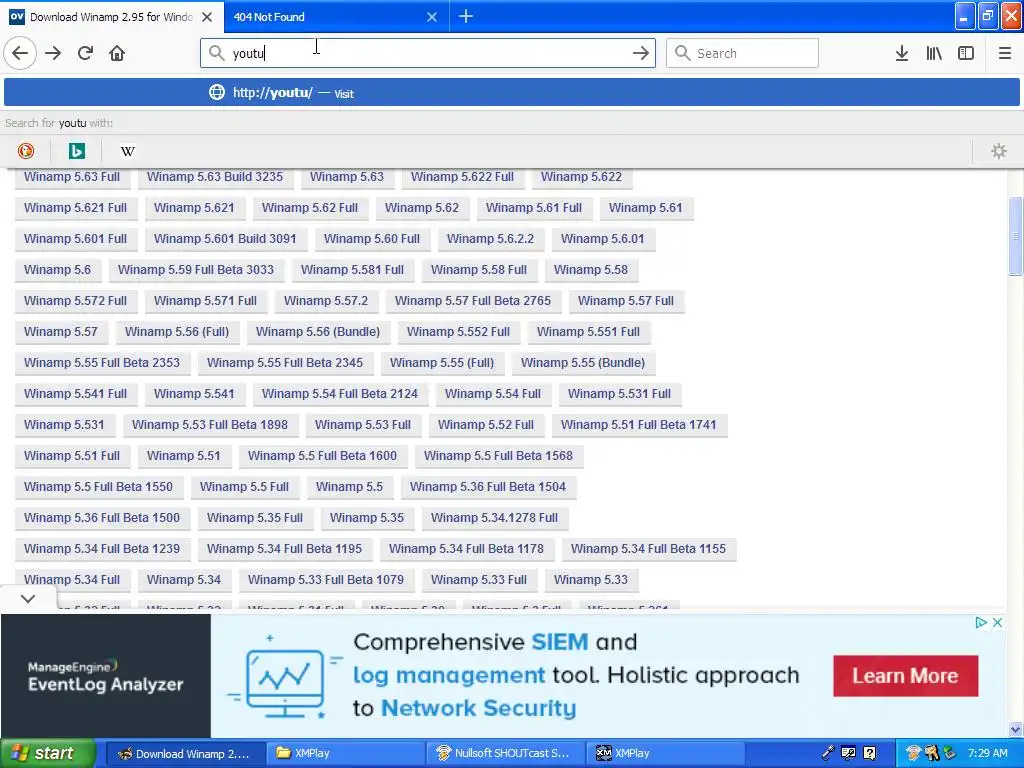Click the 7:29 AM system clock

[x=987, y=753]
